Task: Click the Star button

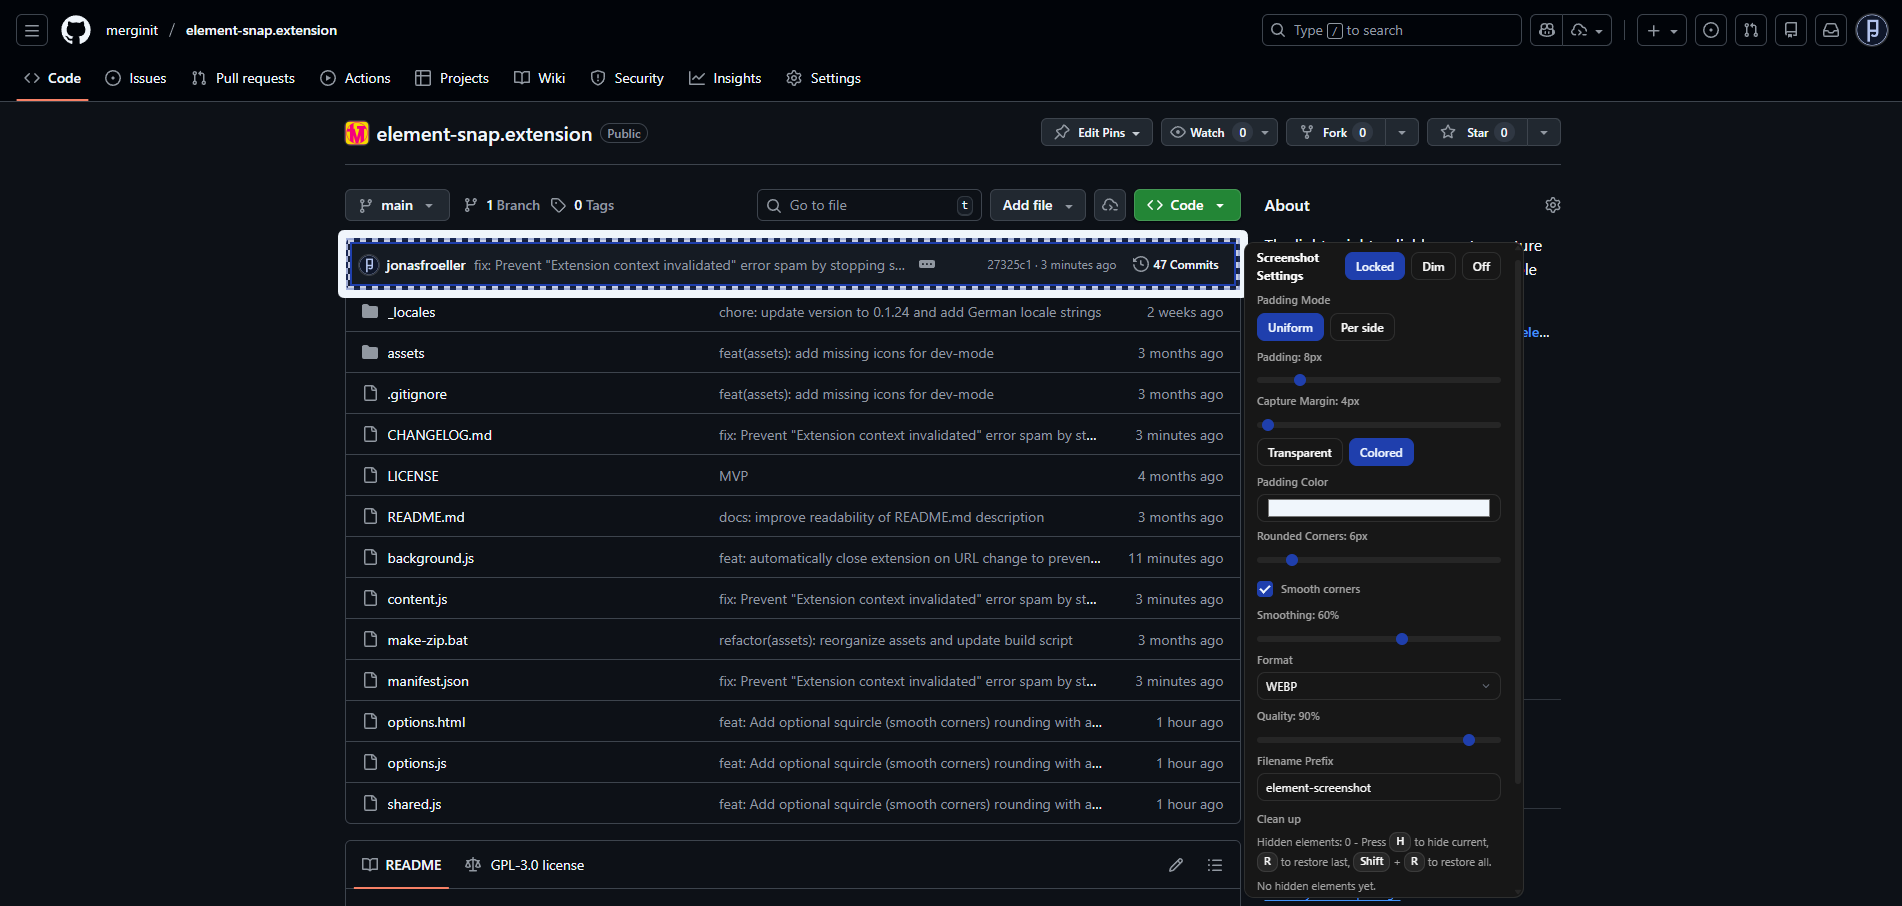Action: click(1475, 131)
